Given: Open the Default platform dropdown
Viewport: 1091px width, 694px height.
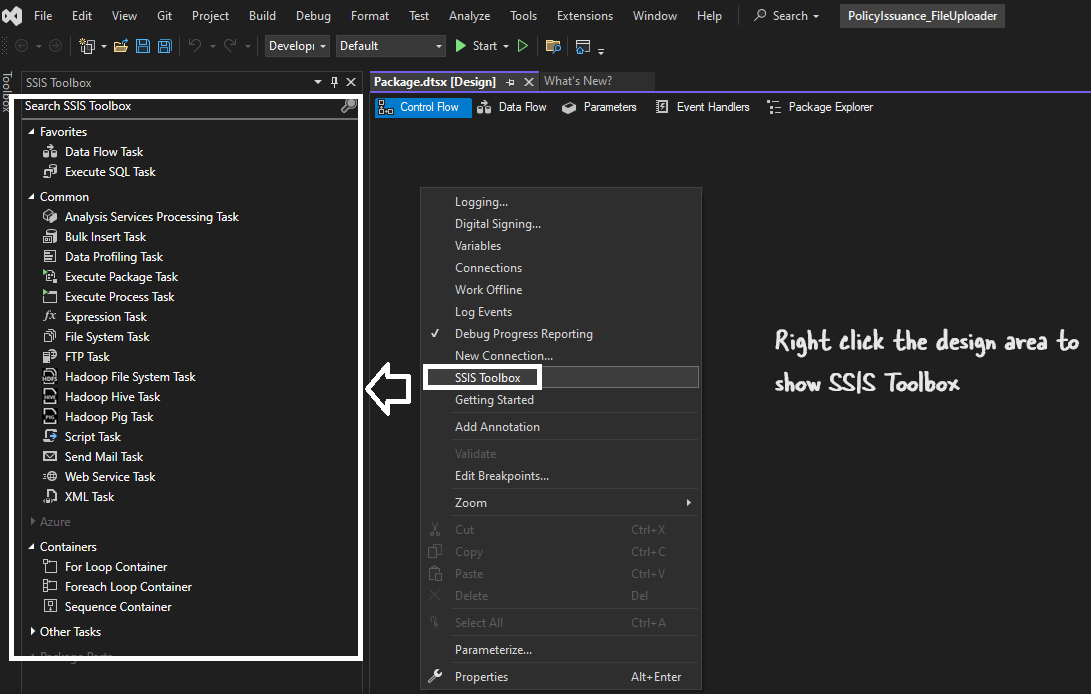Looking at the screenshot, I should (x=390, y=46).
